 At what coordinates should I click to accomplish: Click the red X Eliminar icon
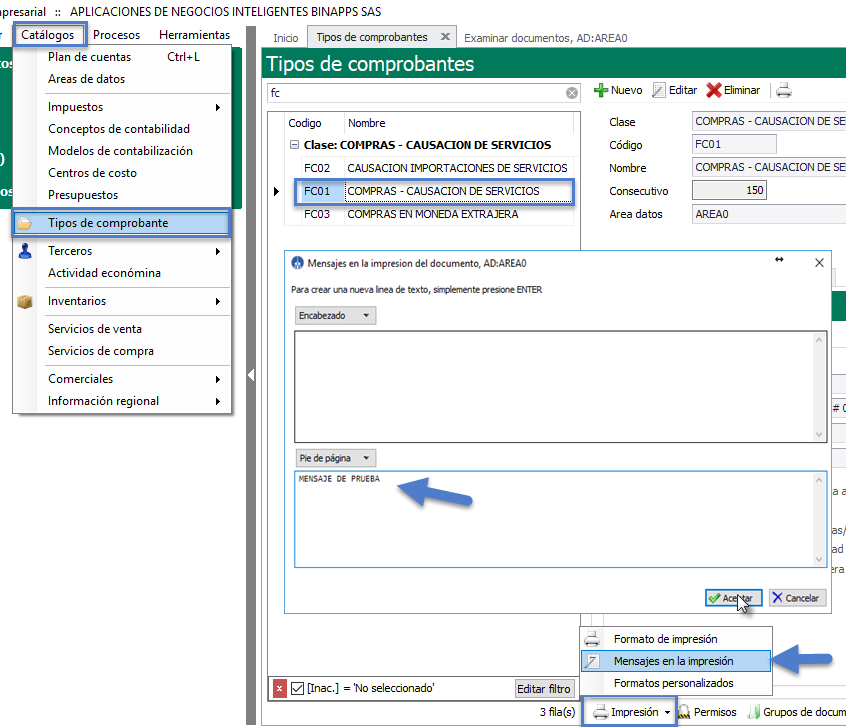tap(713, 91)
